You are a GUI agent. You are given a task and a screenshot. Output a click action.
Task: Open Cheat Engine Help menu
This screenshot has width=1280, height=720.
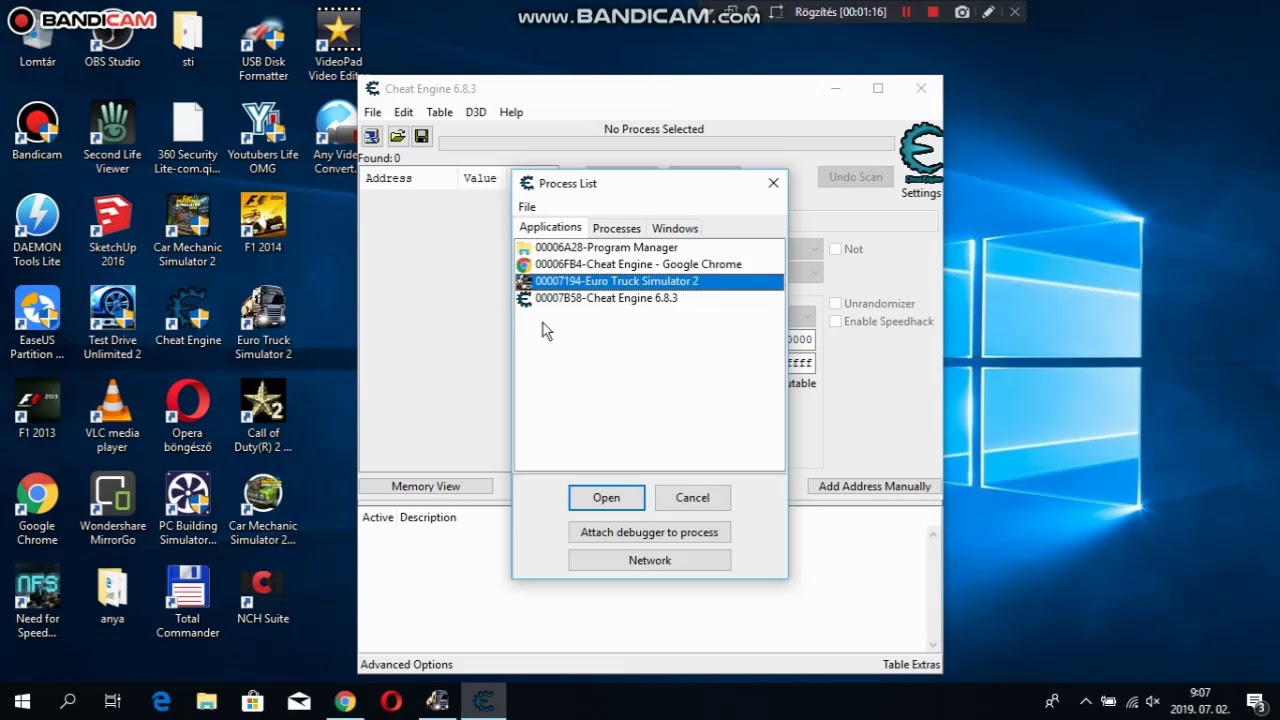point(511,112)
